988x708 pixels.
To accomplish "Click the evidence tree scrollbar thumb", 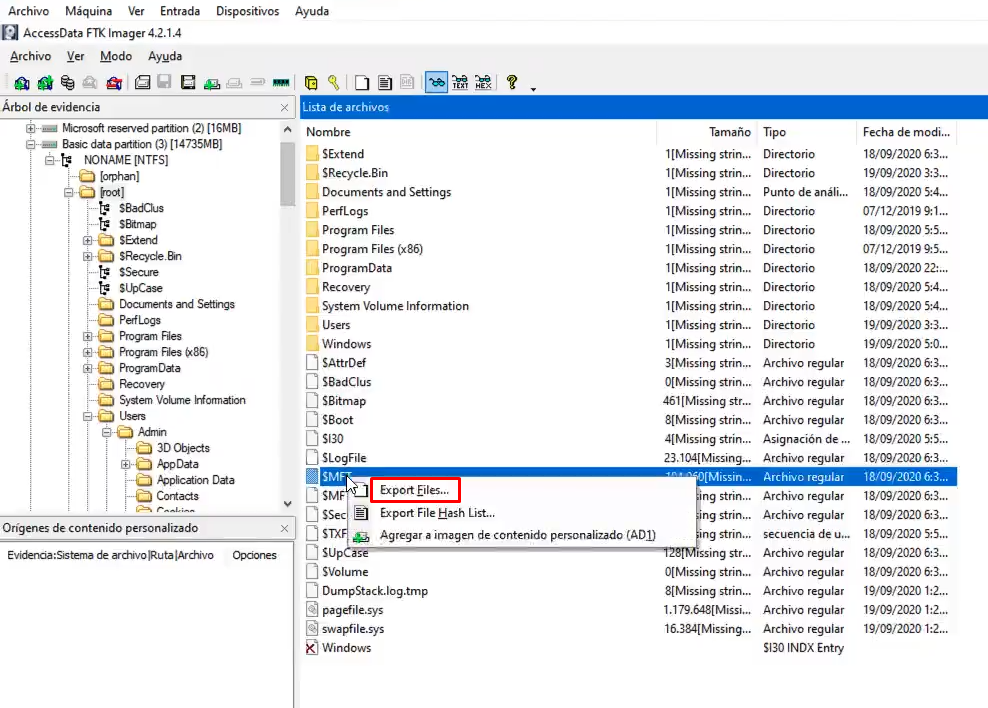I will (x=287, y=174).
